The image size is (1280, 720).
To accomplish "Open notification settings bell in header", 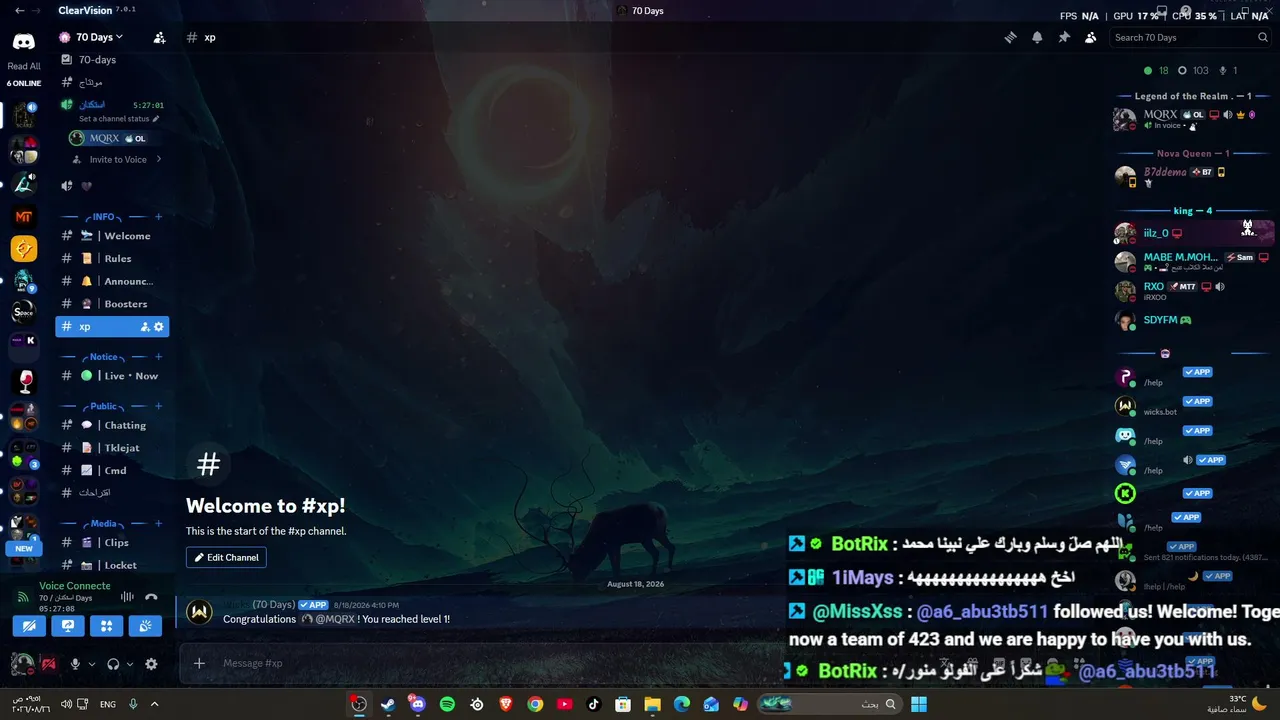I will coord(1037,37).
